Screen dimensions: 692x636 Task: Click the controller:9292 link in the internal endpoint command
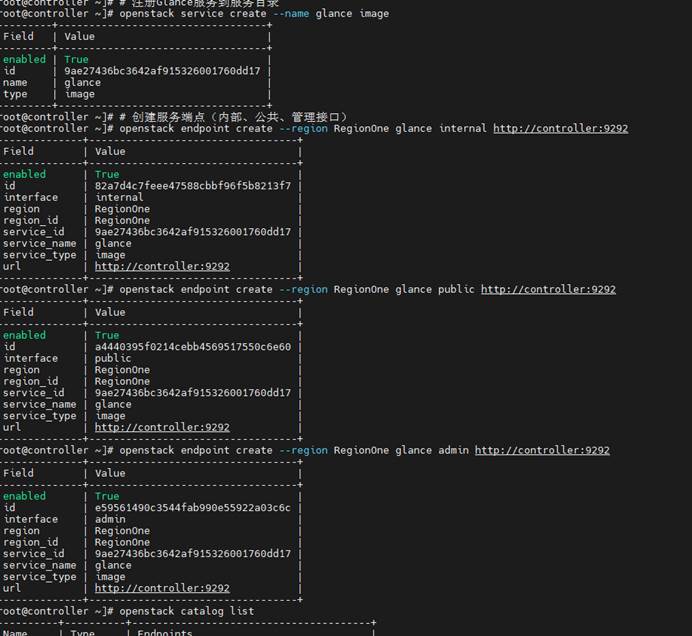pos(560,128)
